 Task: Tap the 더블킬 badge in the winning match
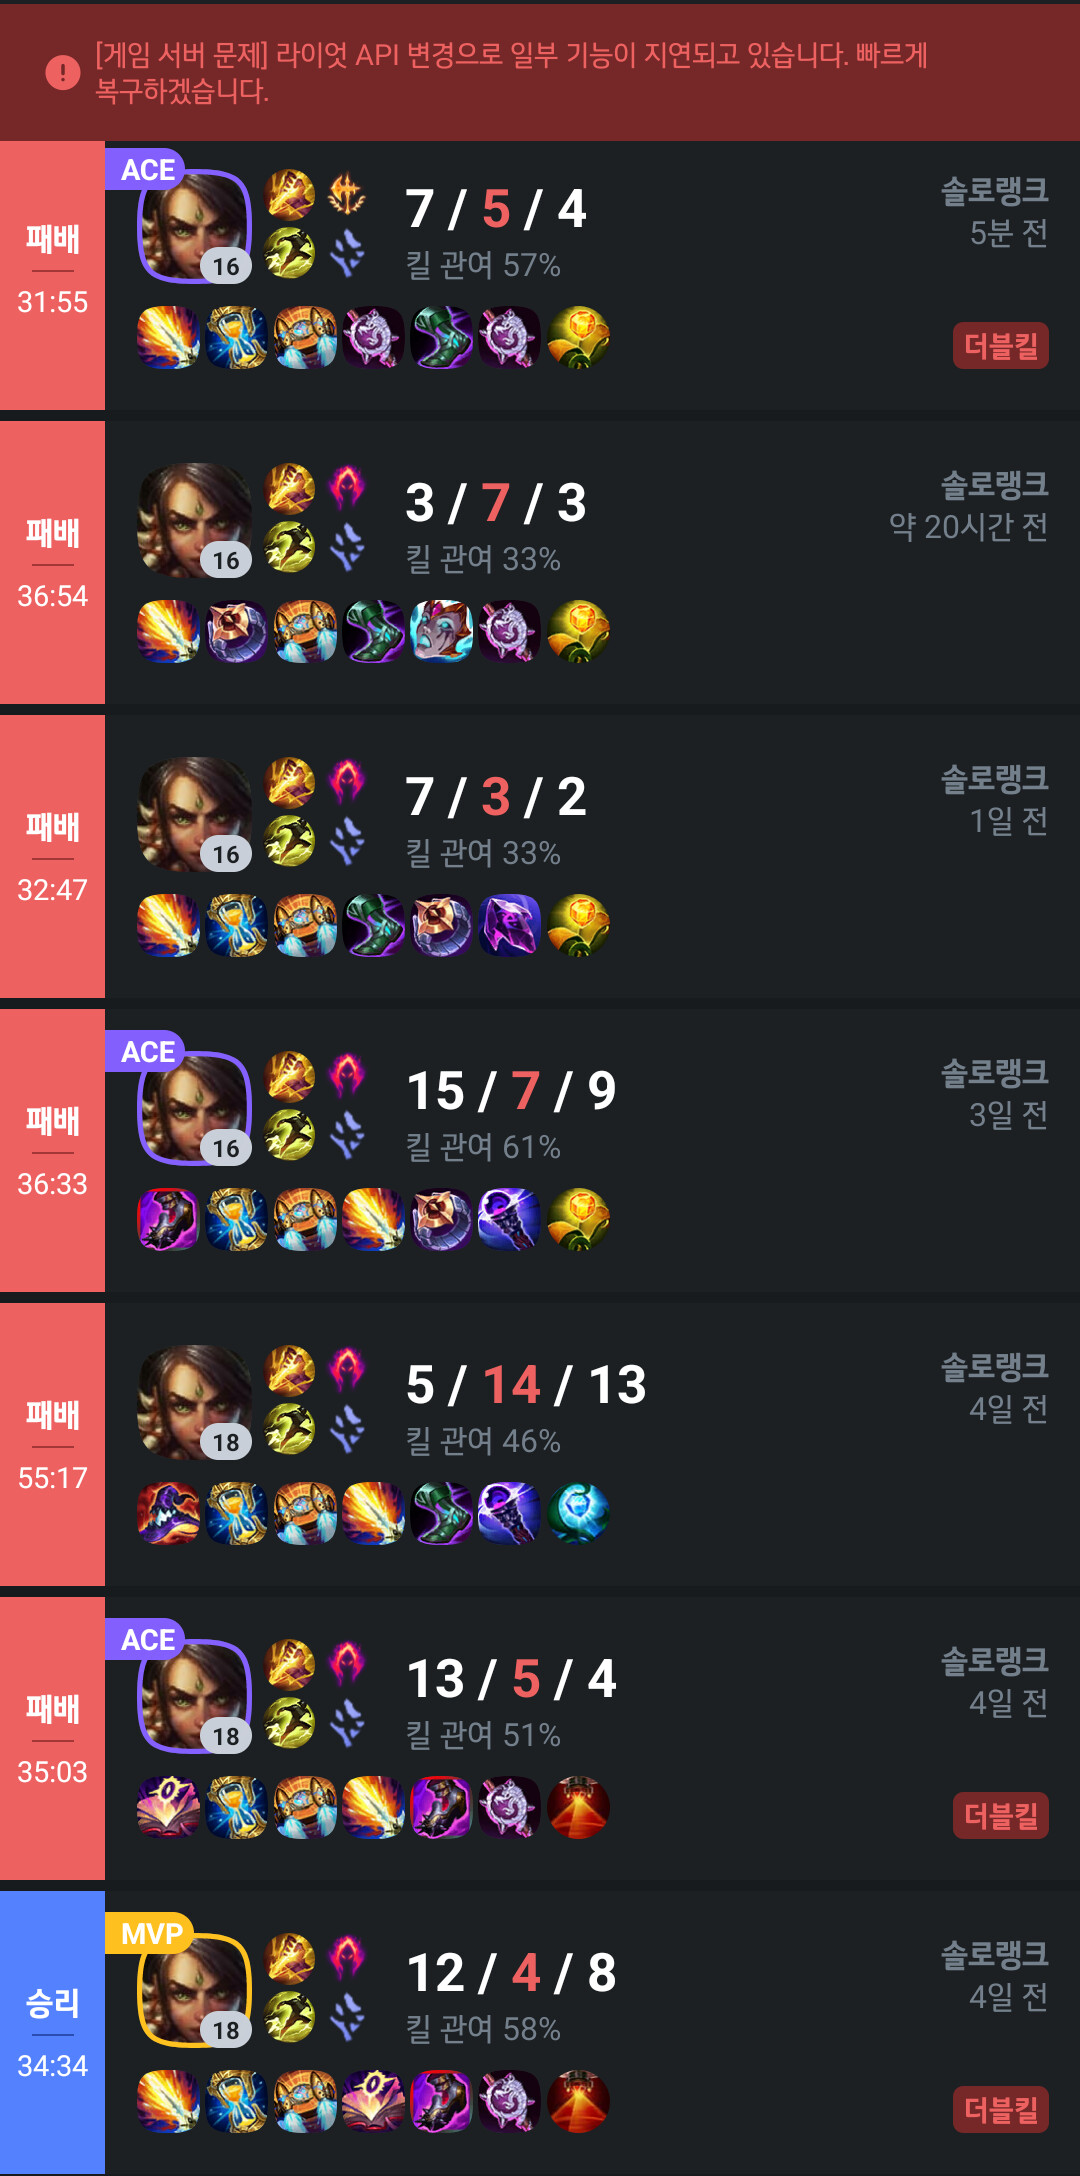pos(1000,2110)
